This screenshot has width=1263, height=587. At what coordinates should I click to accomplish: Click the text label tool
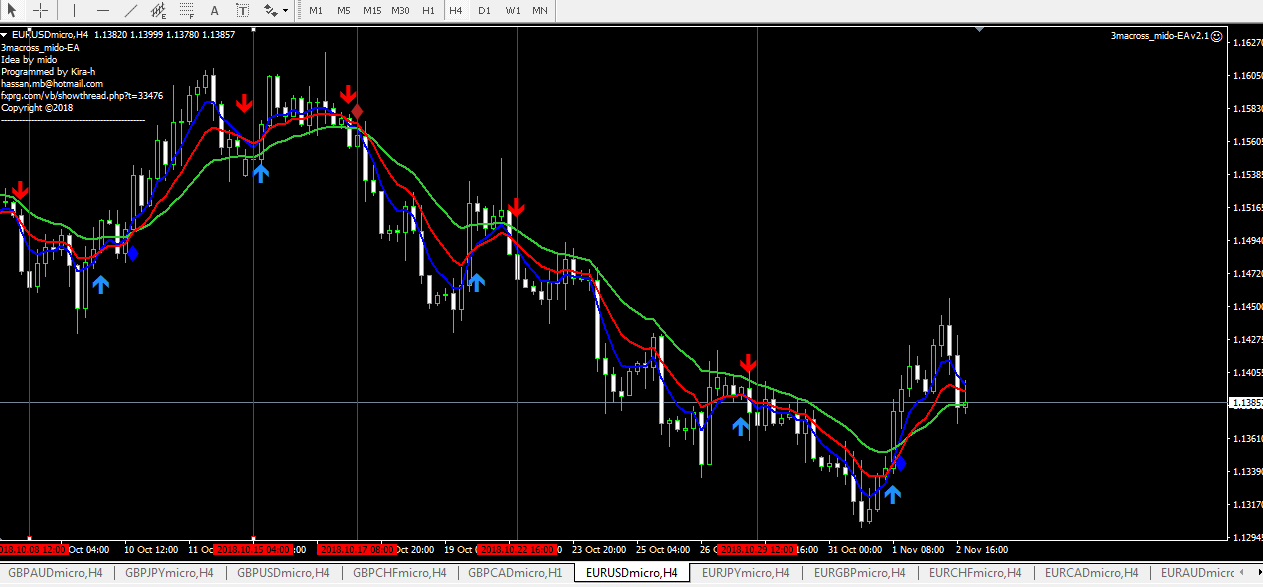[243, 11]
